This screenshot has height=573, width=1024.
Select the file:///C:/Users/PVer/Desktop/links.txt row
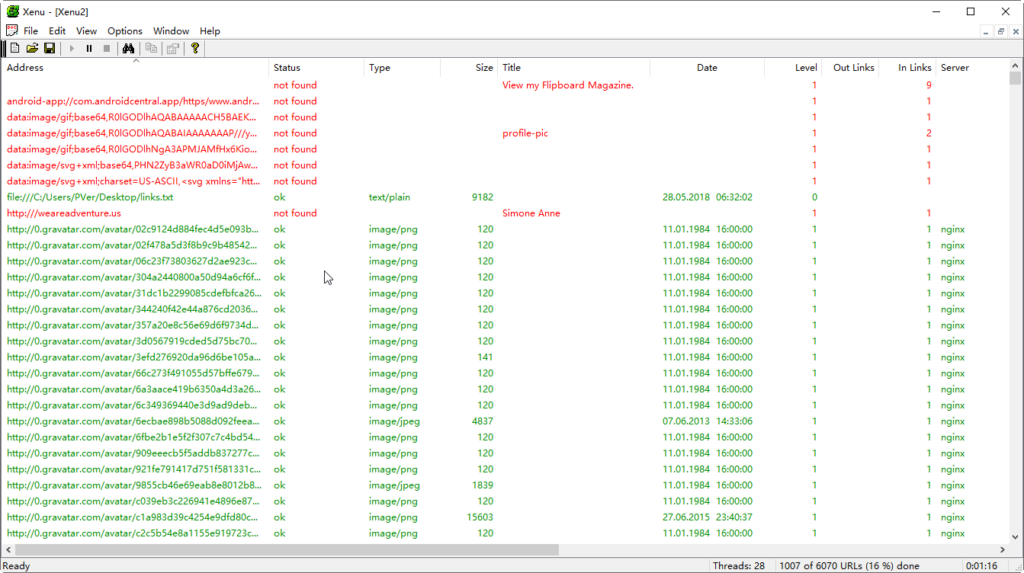(90, 197)
